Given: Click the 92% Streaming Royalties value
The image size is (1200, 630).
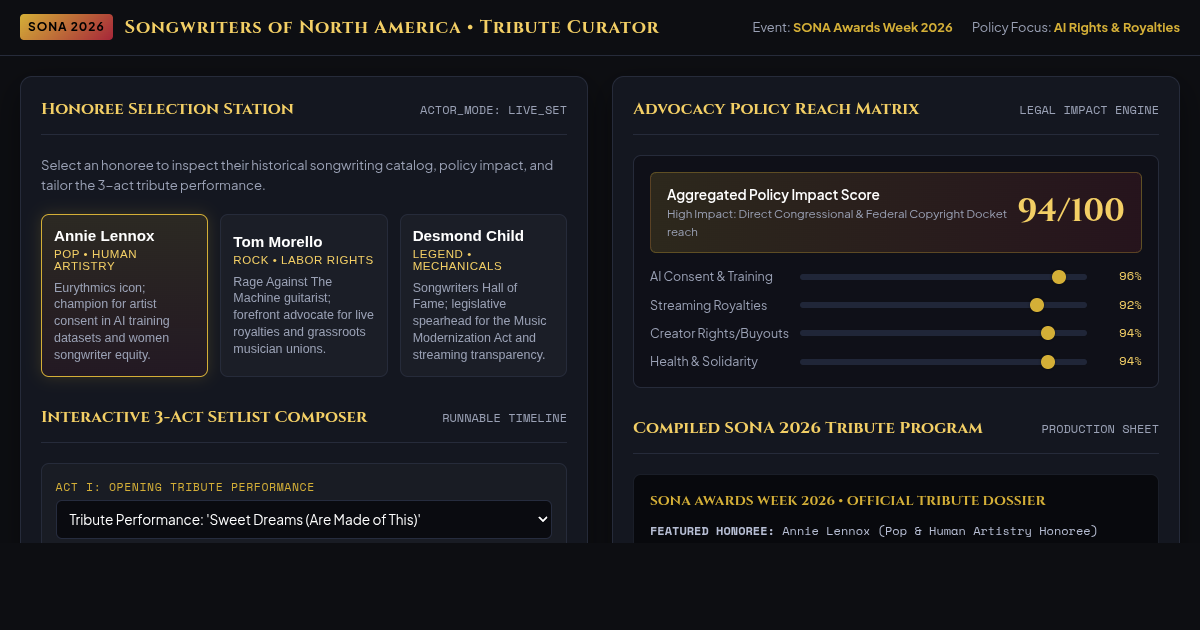Looking at the screenshot, I should click(x=1130, y=305).
